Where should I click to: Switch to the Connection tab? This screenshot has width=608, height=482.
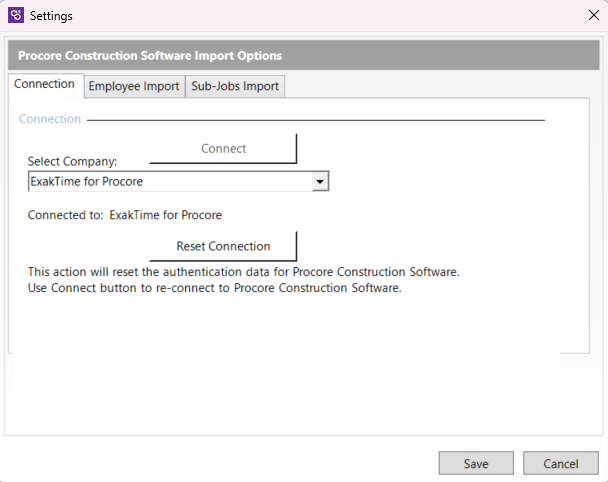[x=45, y=84]
